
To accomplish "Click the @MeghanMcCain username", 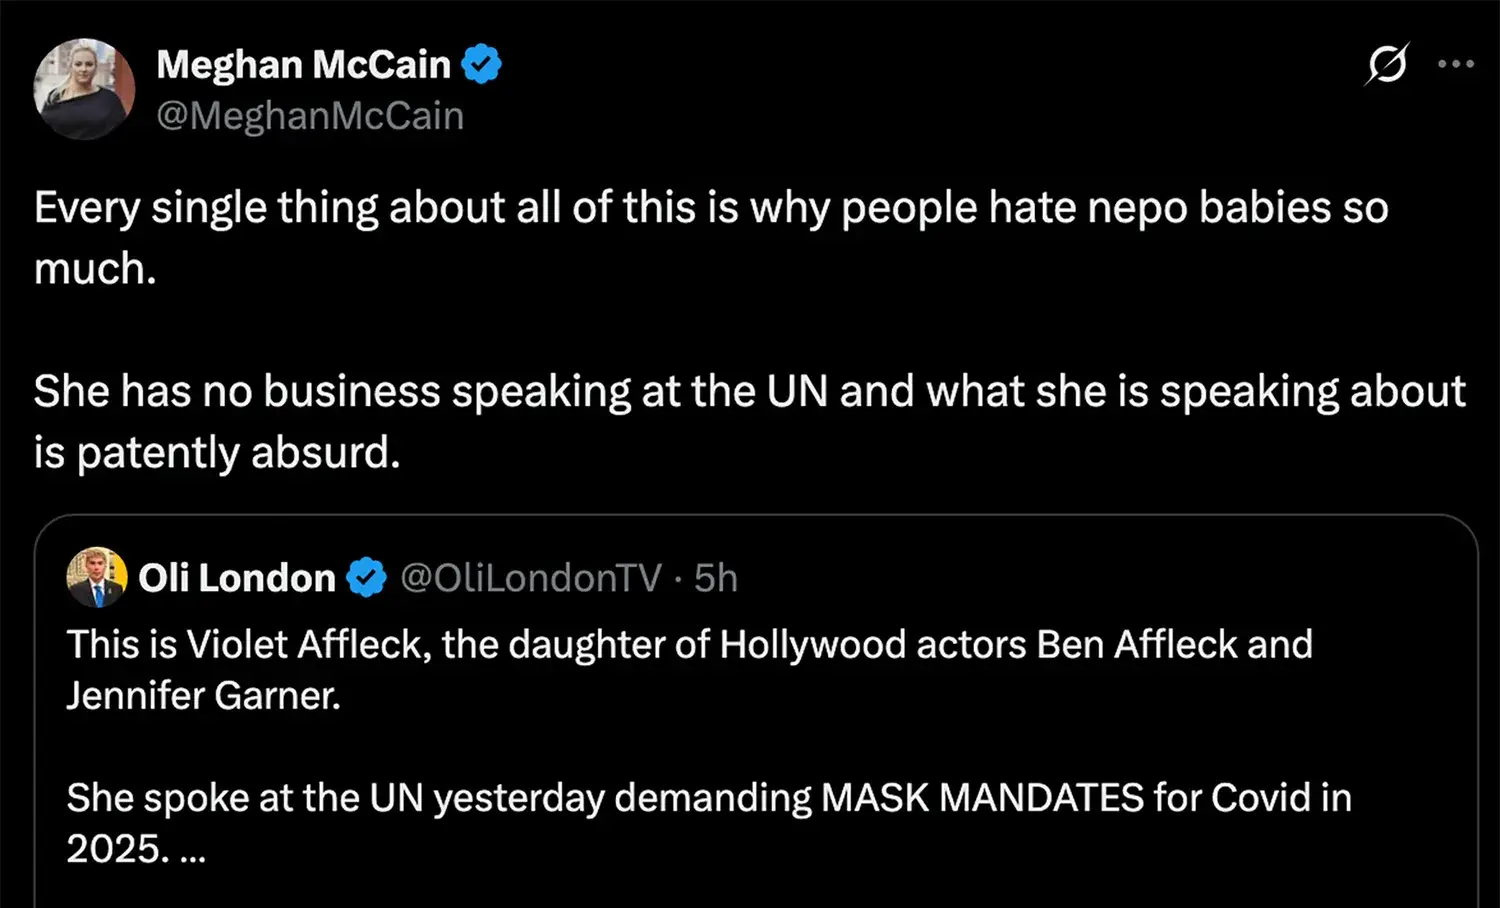I will click(310, 115).
